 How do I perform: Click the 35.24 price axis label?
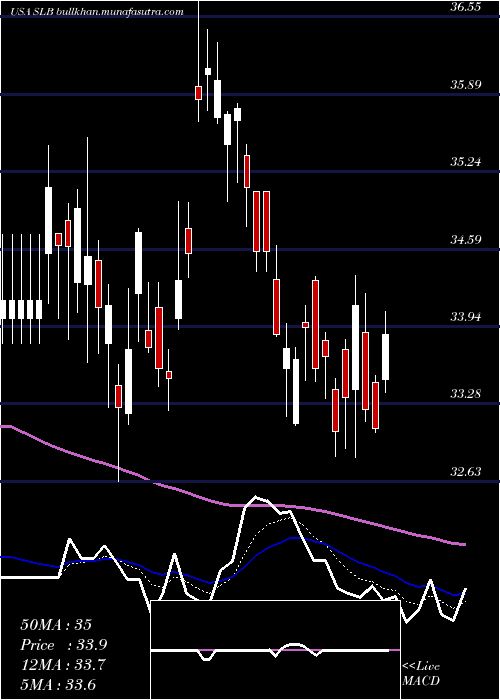466,162
